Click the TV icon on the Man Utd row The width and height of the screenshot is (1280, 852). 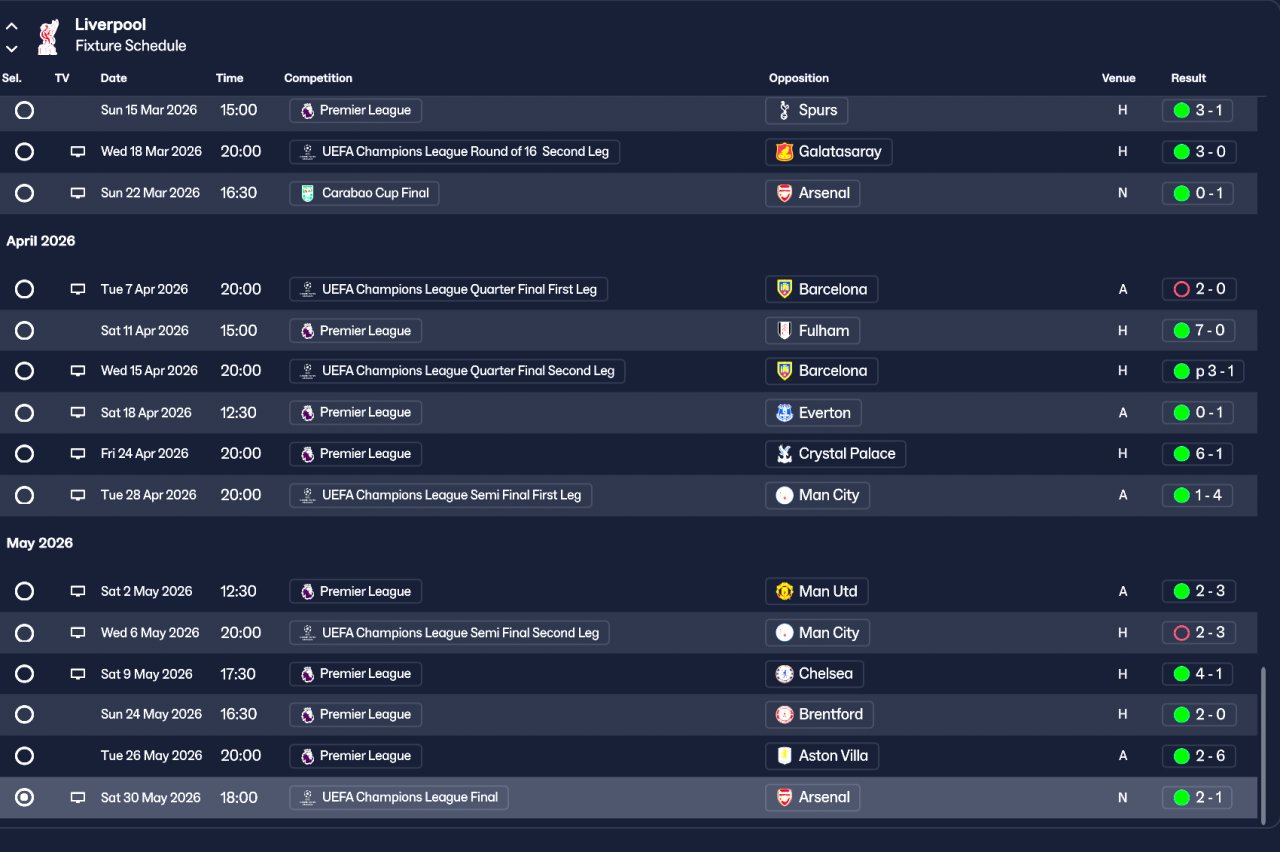click(x=78, y=592)
